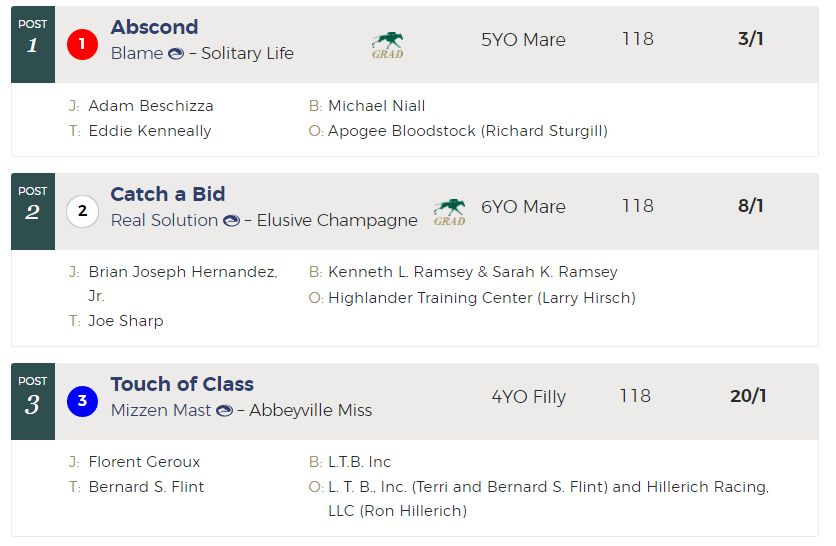Screen dimensions: 836x546
Task: Click the sire icon next to Real Solution
Action: [231, 220]
